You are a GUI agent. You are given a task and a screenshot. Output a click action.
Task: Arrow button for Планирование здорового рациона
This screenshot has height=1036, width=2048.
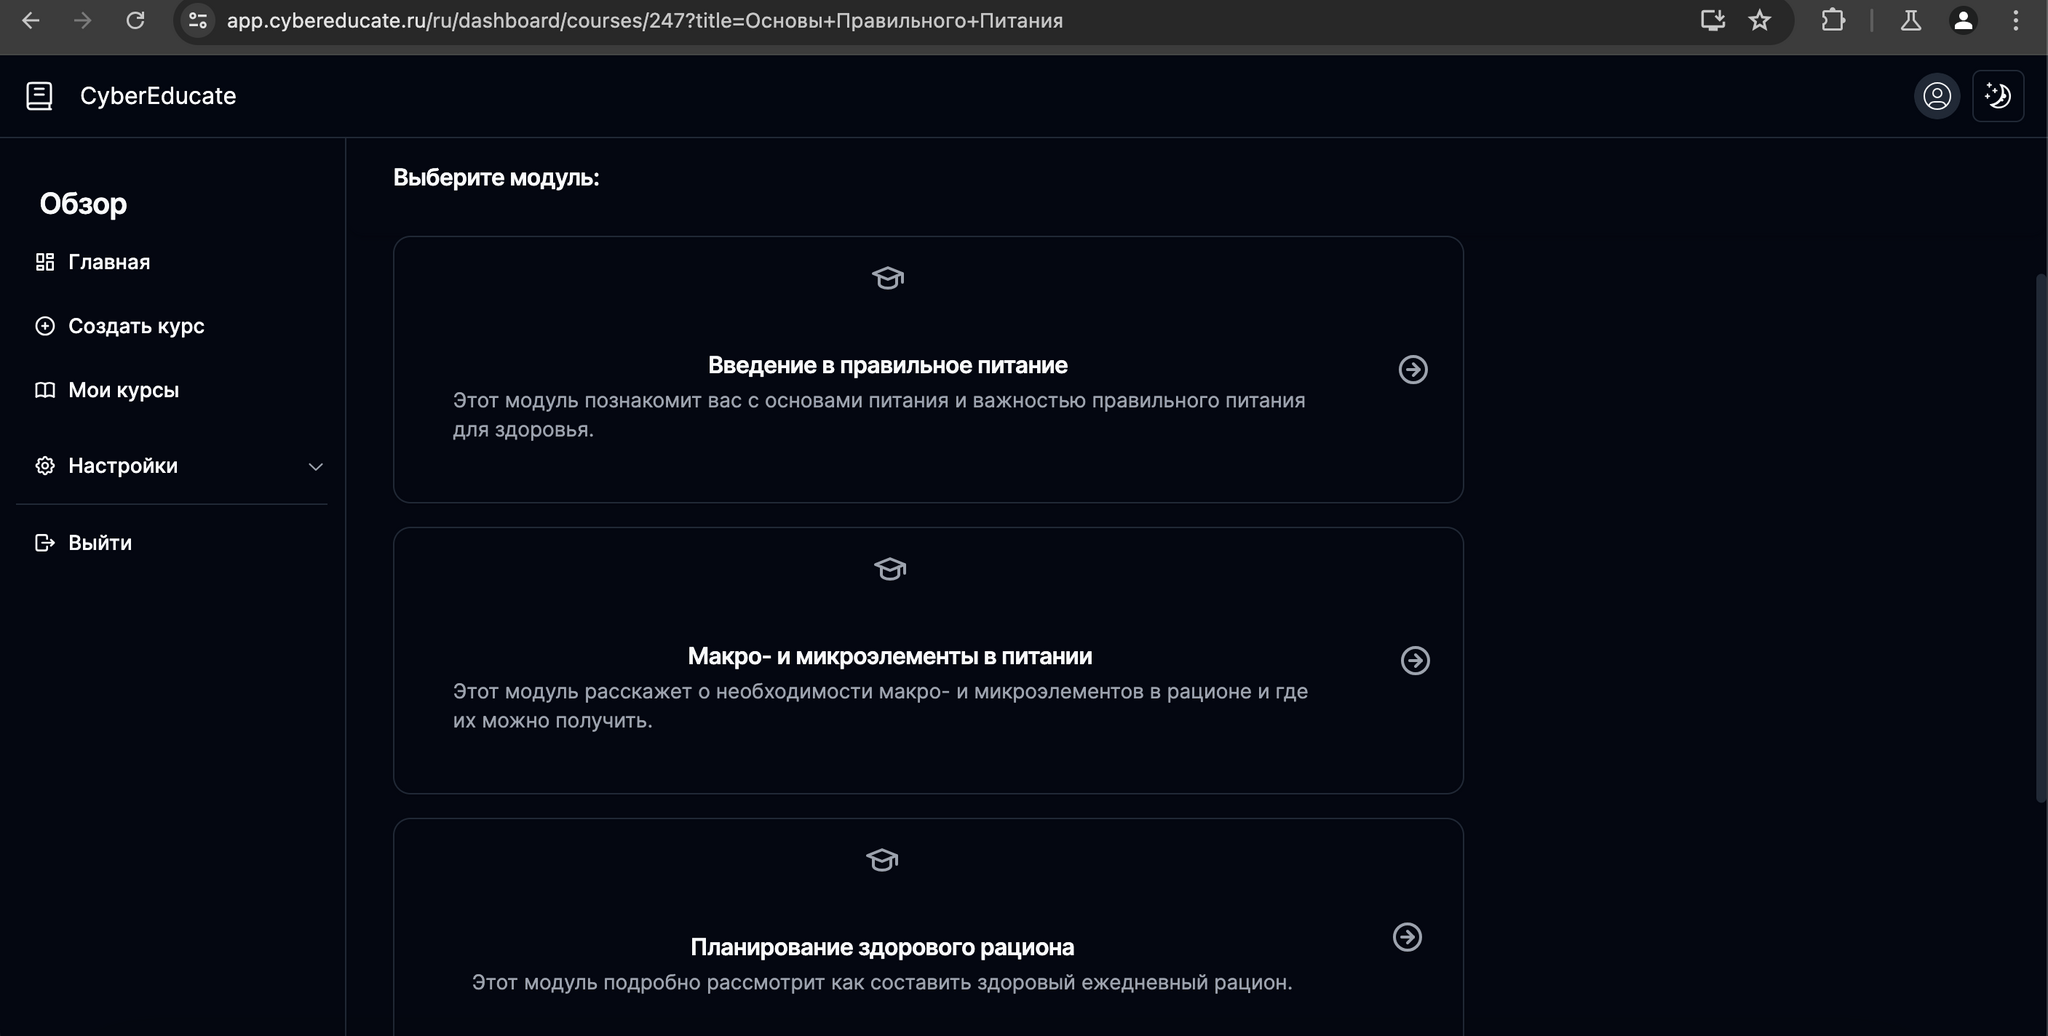[1407, 937]
